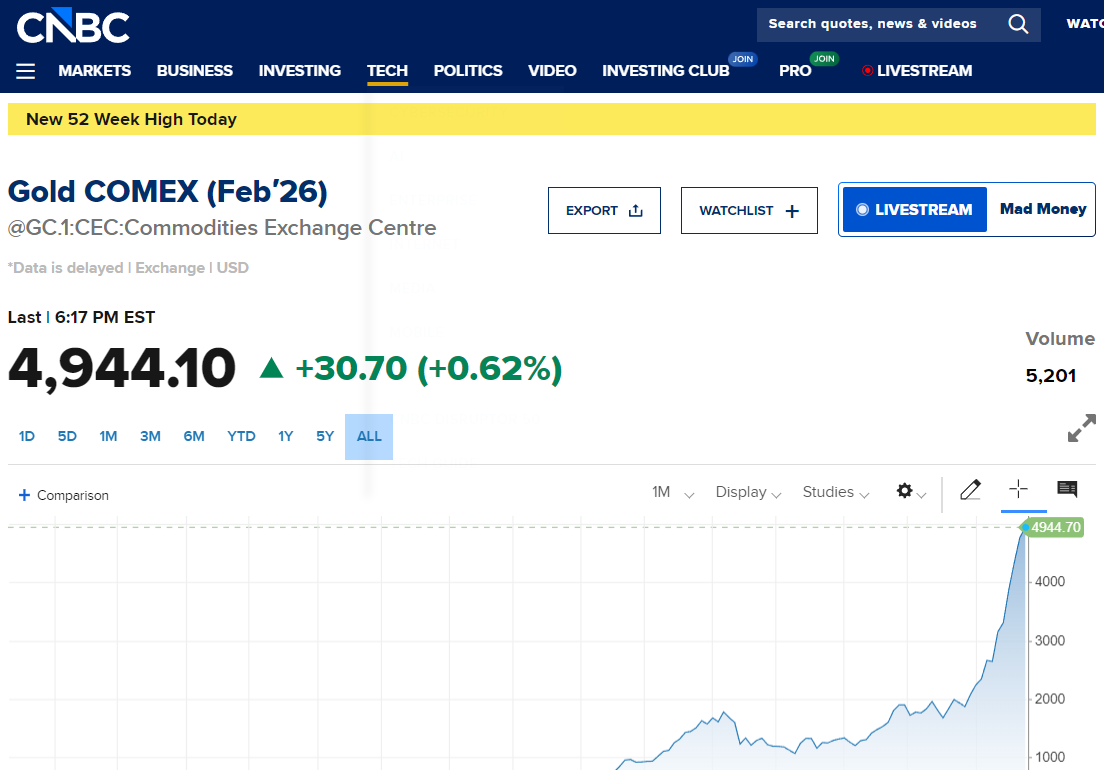Select the pencil drawing tool
Image resolution: width=1104 pixels, height=770 pixels.
[970, 489]
